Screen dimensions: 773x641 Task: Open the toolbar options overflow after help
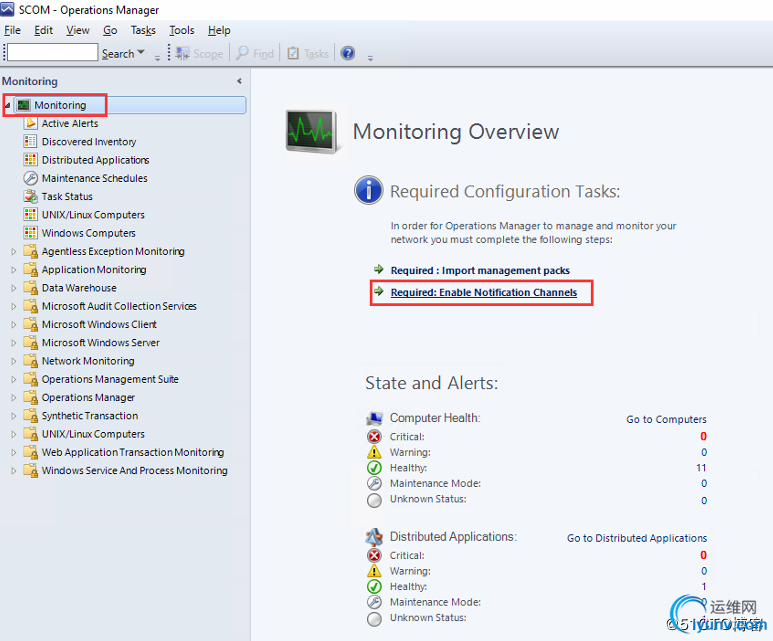[x=370, y=58]
